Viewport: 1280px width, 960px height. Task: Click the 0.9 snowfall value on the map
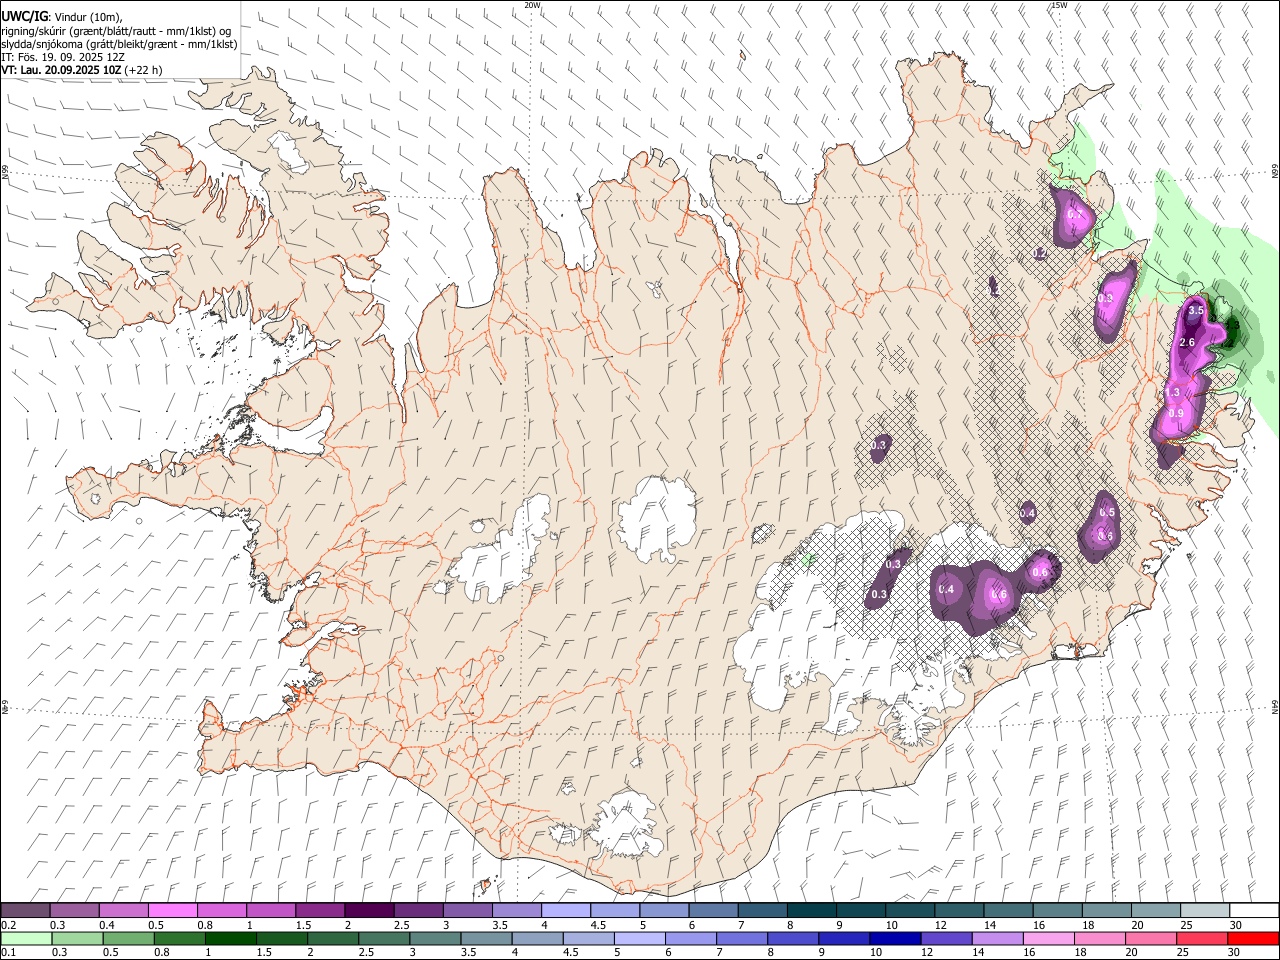(x=1176, y=414)
